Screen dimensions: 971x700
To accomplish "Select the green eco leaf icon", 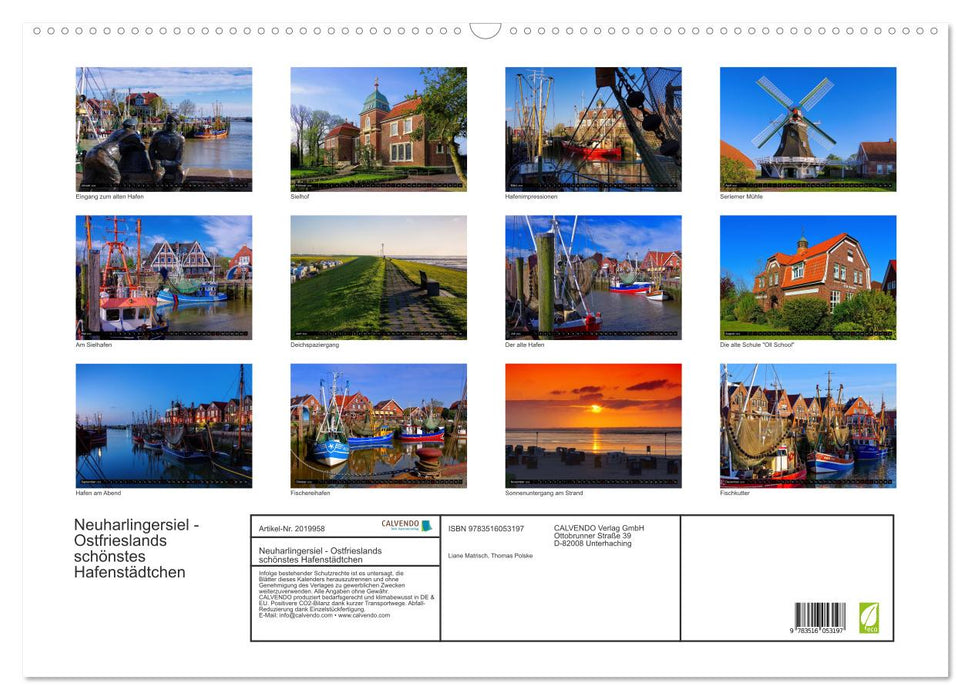I will (x=869, y=618).
